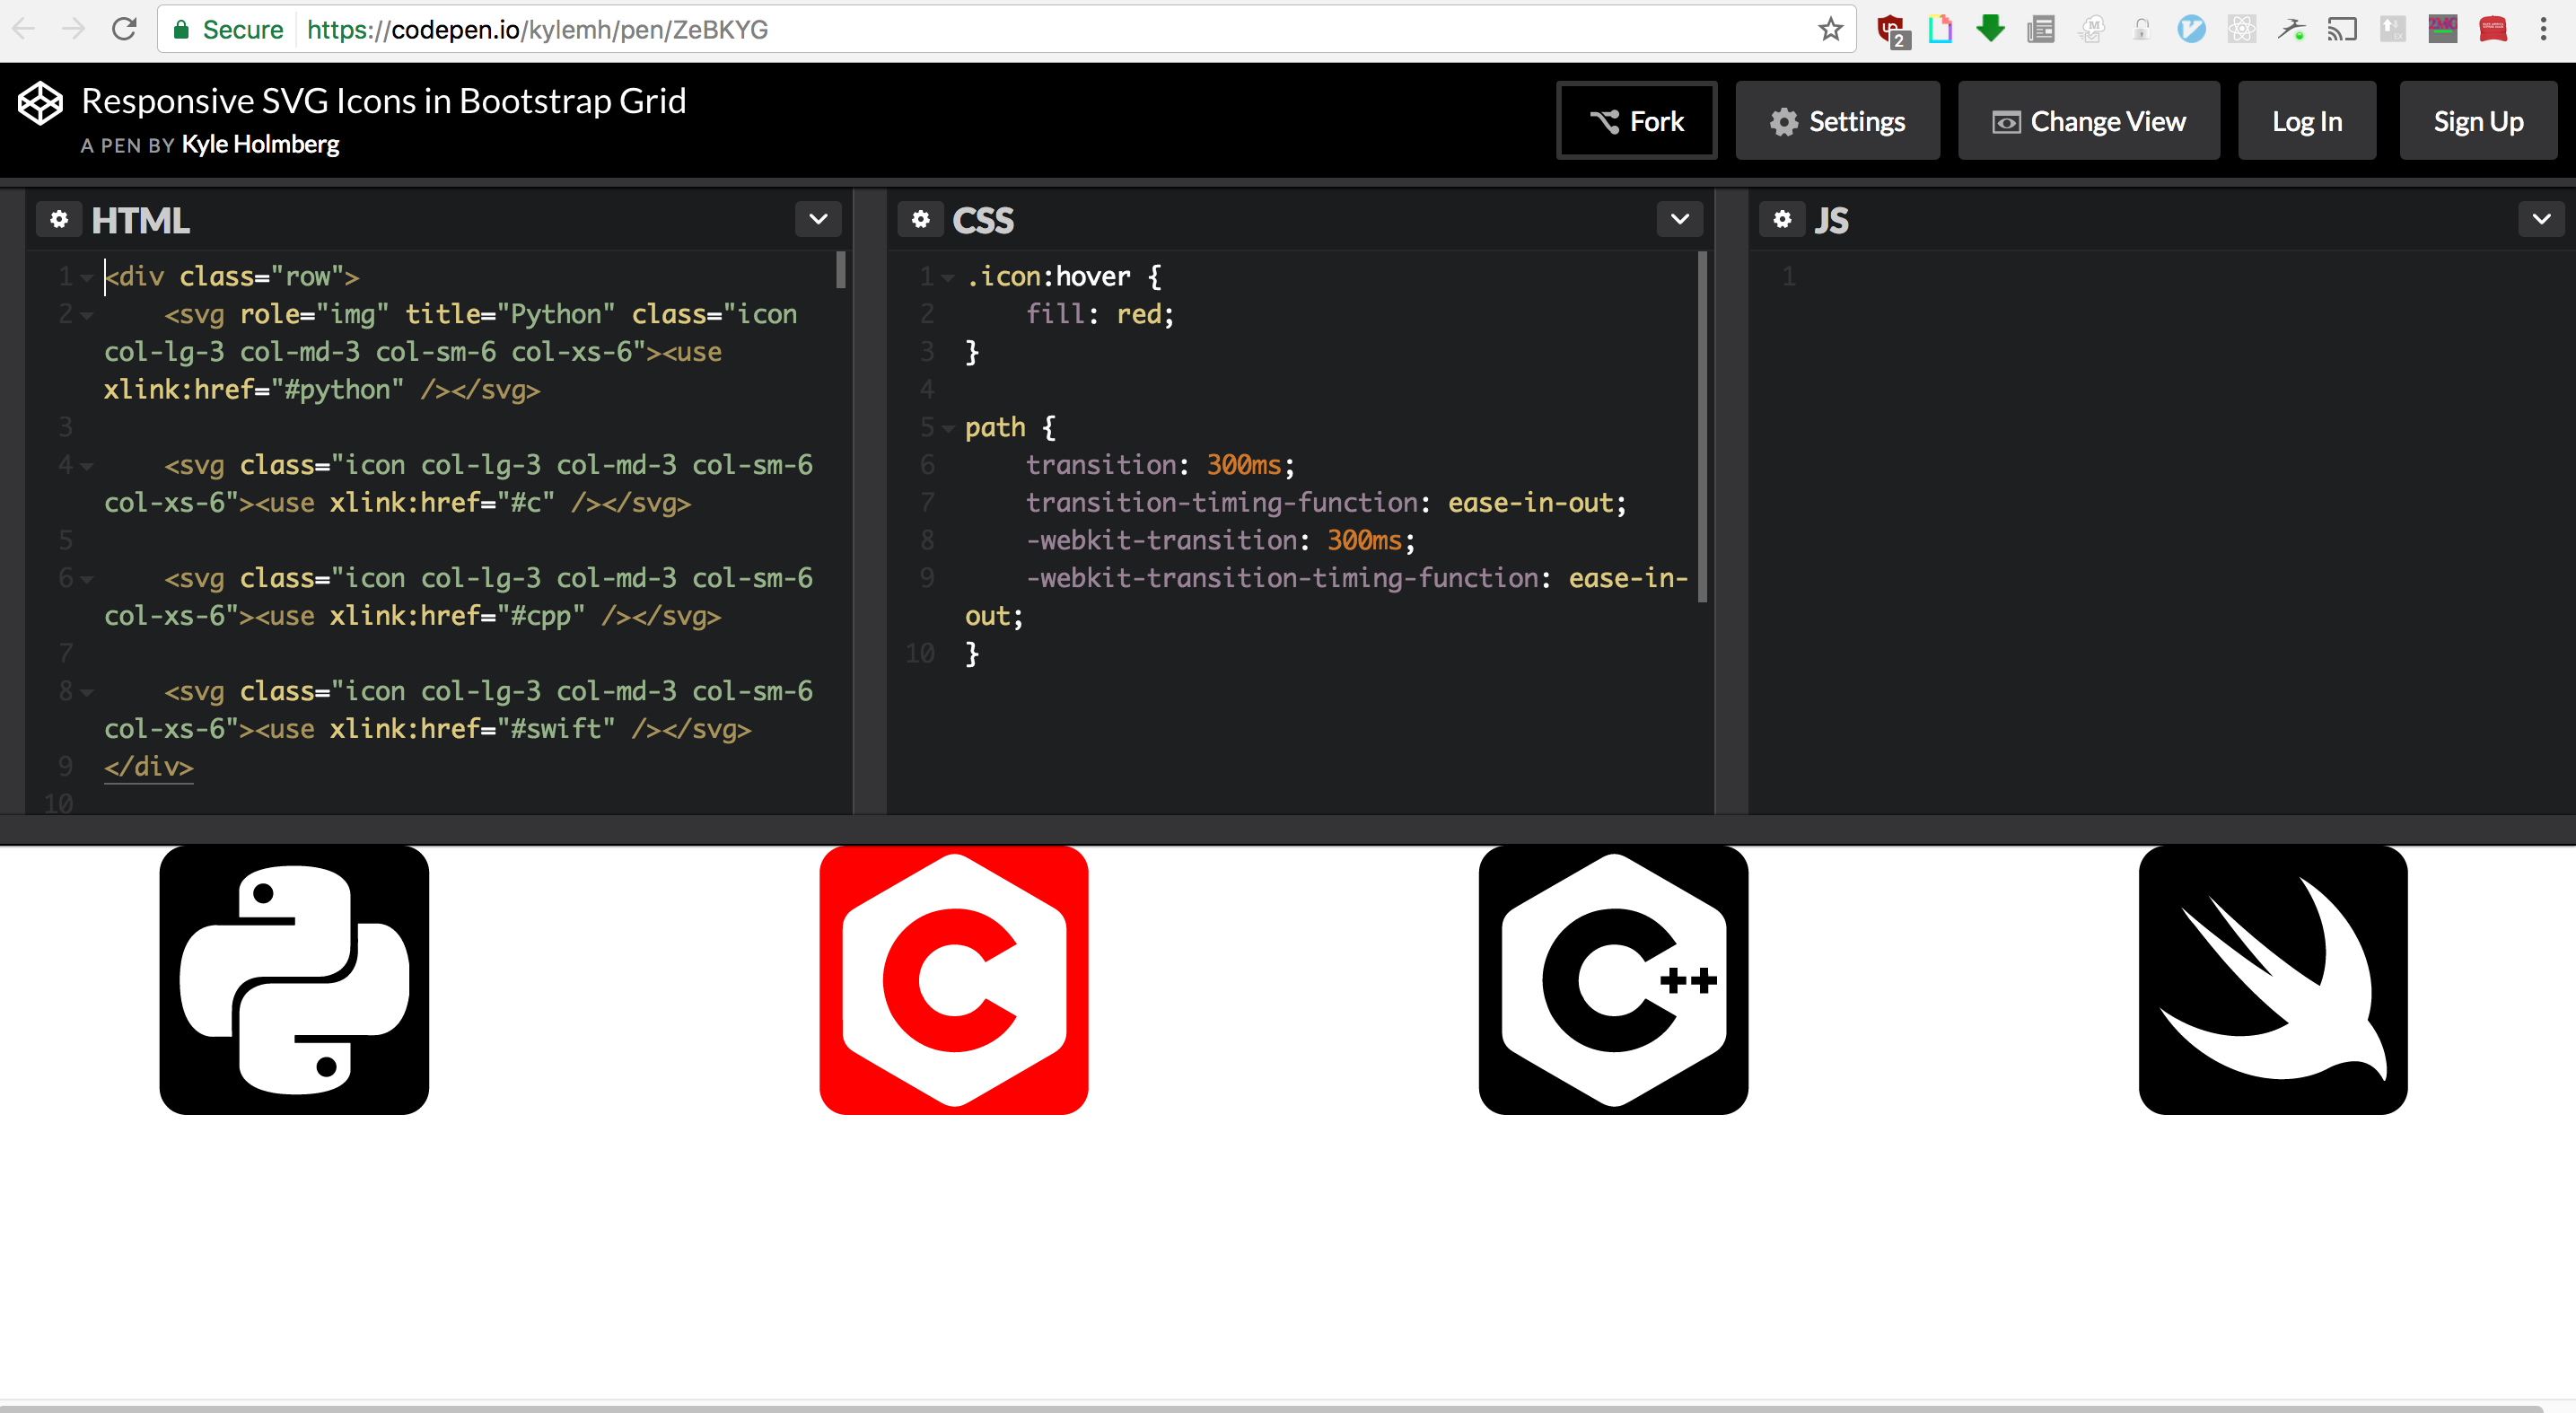Collapse HTML line 1 fold arrow
The image size is (2576, 1413).
[x=87, y=278]
